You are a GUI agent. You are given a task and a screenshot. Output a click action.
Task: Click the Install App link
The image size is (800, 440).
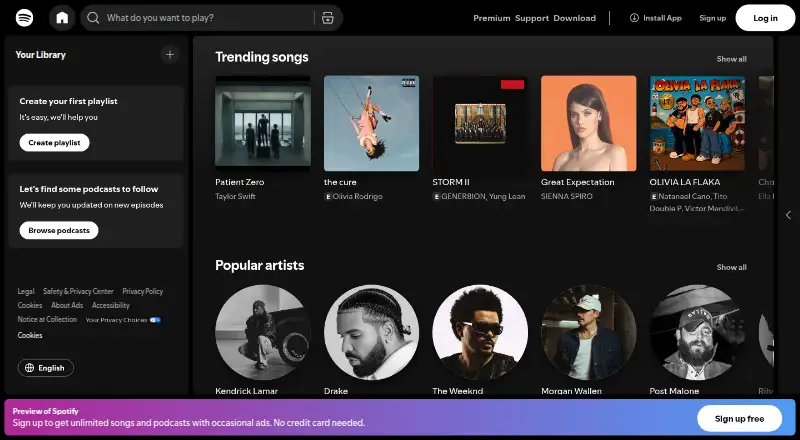656,18
